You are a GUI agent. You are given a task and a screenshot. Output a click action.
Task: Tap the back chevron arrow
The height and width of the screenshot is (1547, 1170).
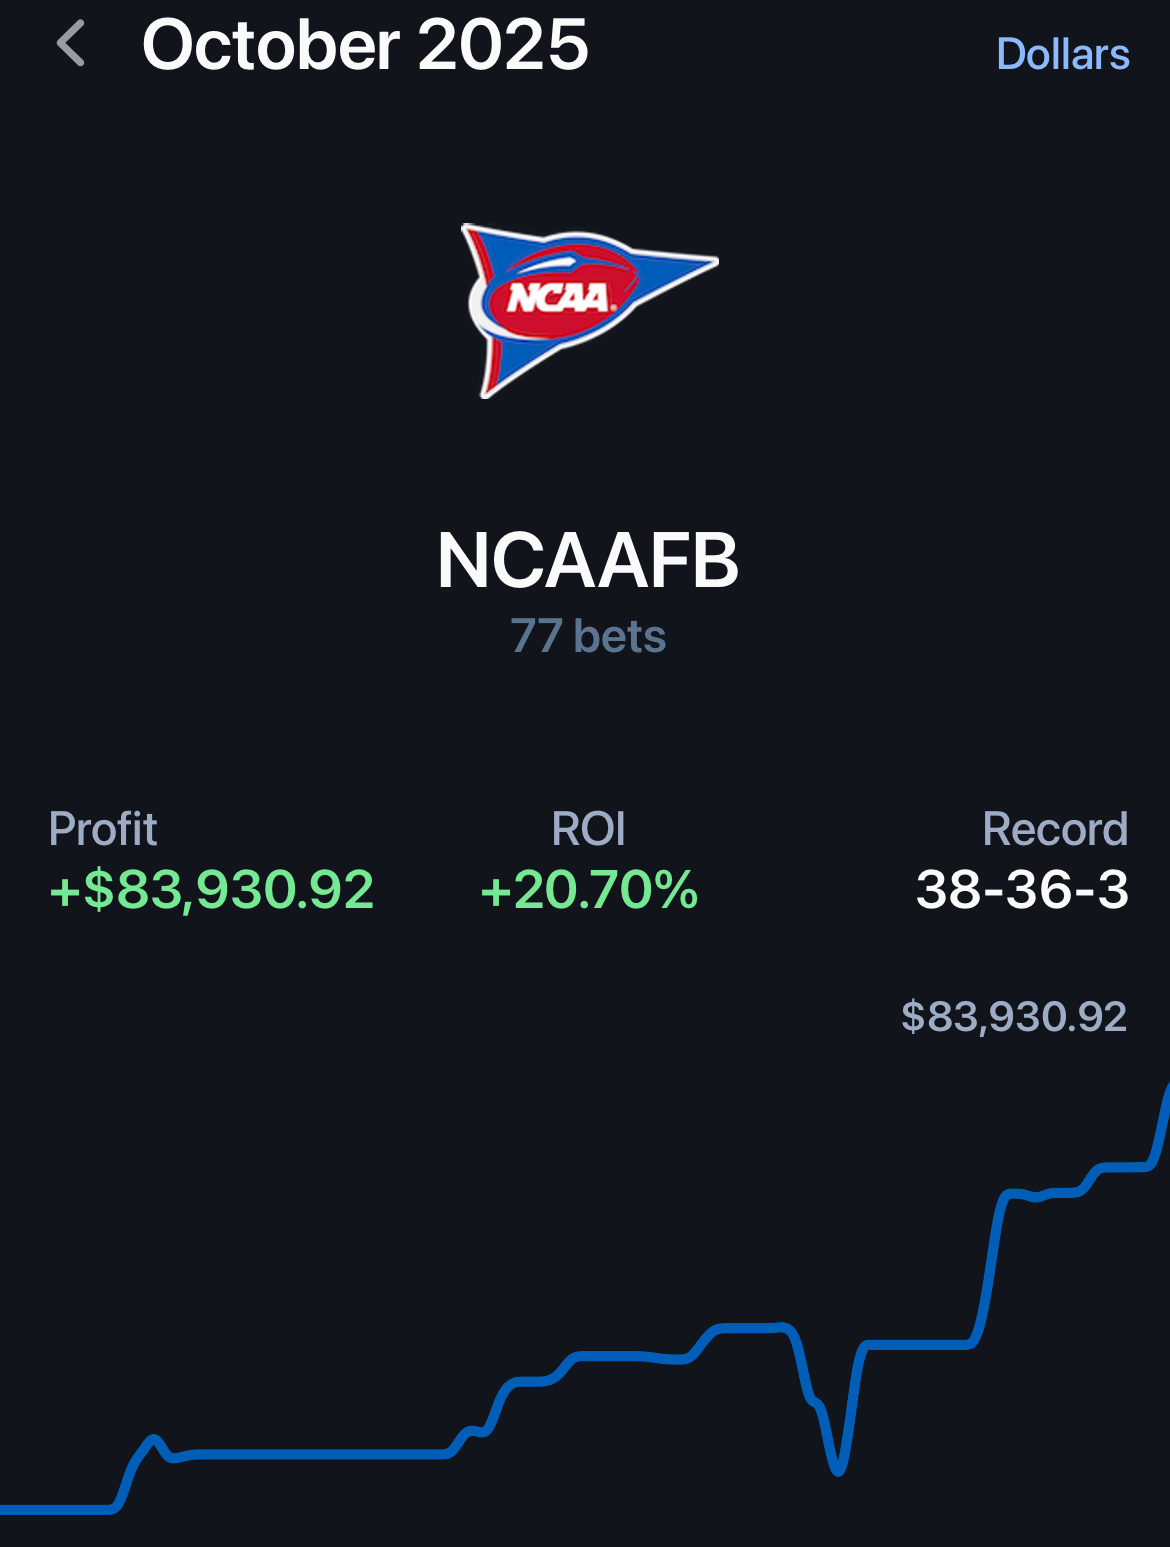pos(70,45)
